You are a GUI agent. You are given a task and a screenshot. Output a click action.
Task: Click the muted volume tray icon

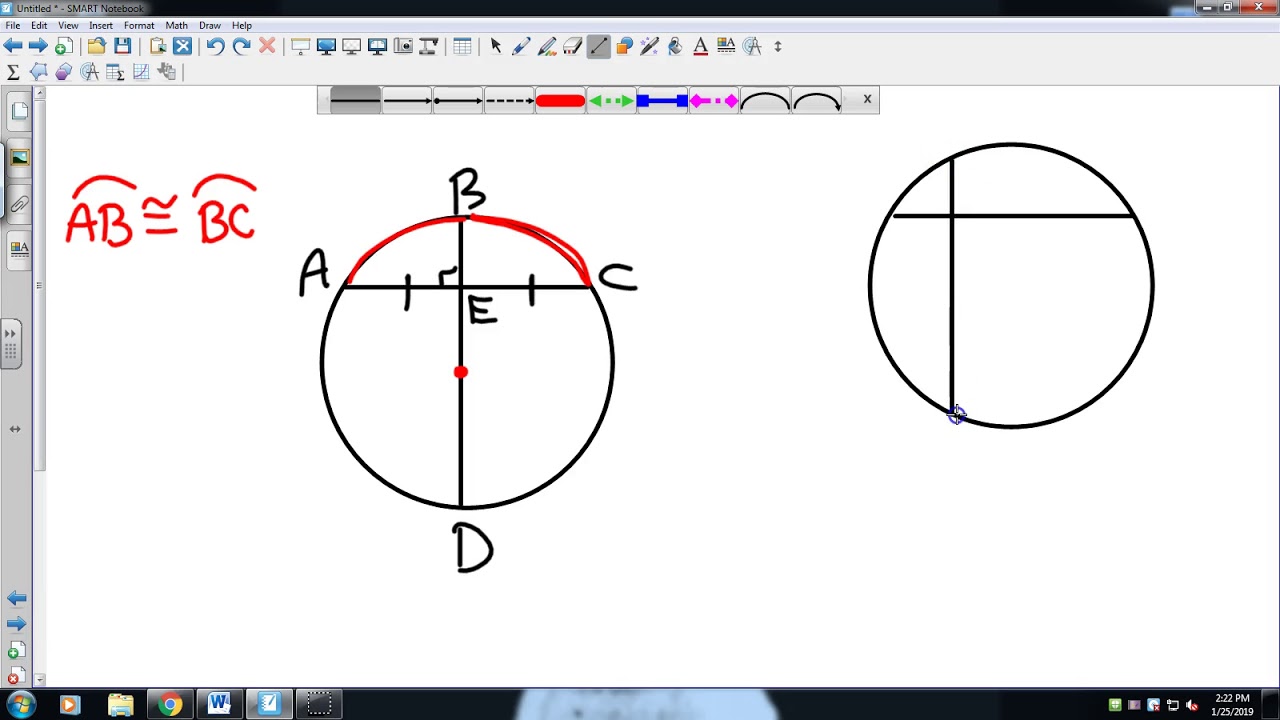pyautogui.click(x=1192, y=705)
